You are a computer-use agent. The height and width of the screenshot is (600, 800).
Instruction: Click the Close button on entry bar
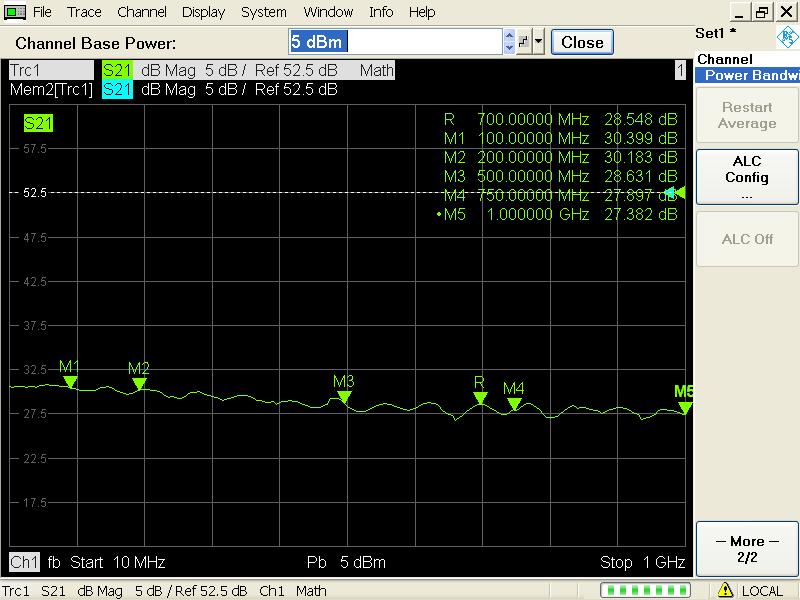[582, 42]
